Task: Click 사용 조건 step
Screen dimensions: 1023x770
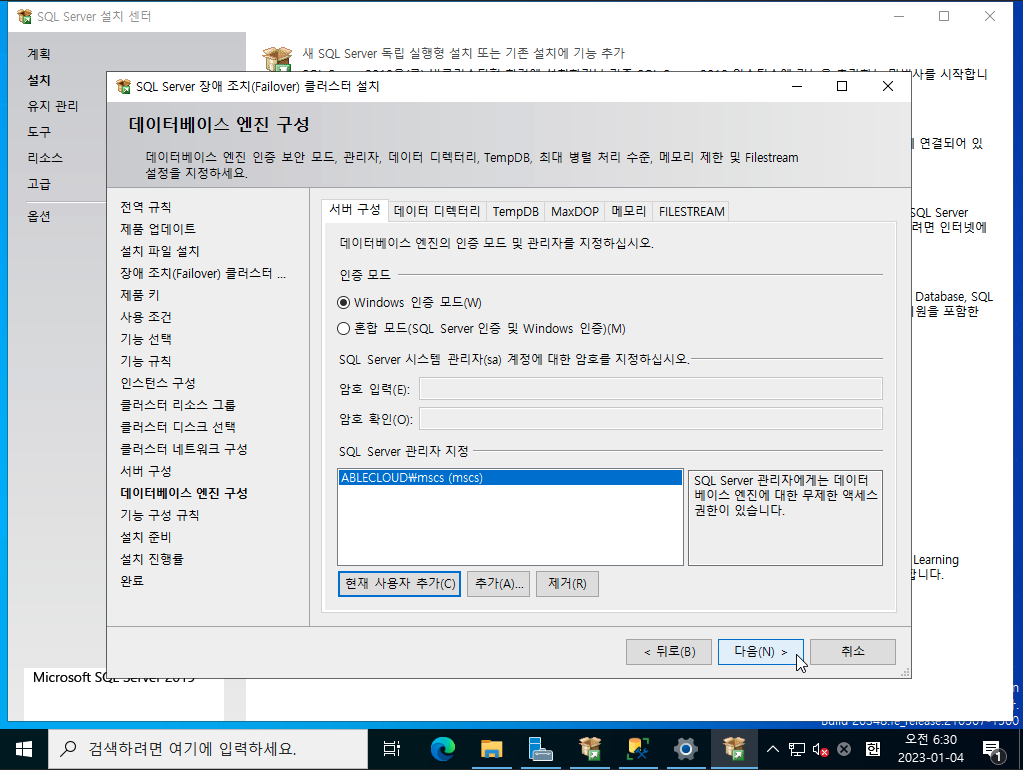Action: pos(145,317)
